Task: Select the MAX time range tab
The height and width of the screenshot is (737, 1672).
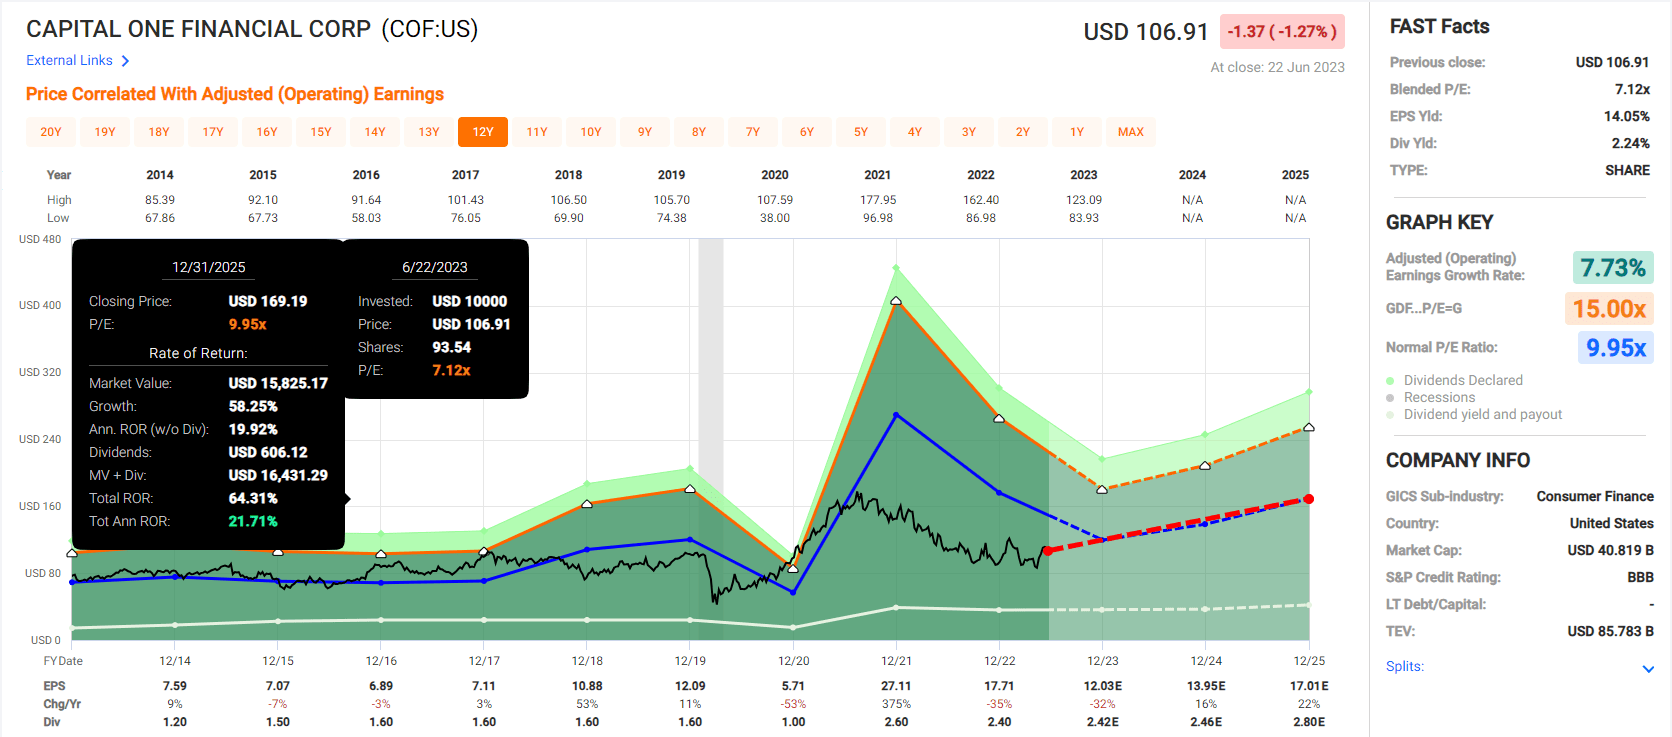Action: pos(1131,132)
